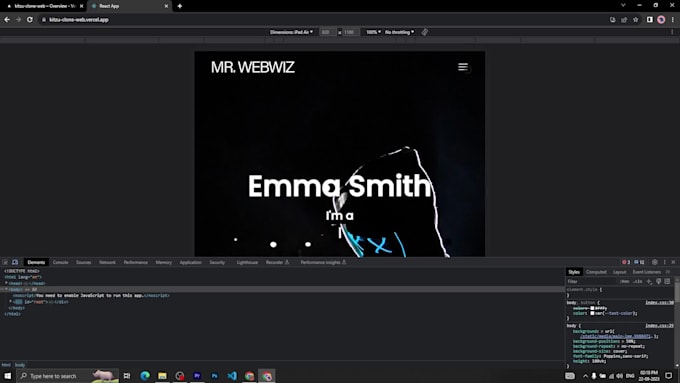The width and height of the screenshot is (680, 383).
Task: Select the Elements DevTools tab
Action: (36, 262)
